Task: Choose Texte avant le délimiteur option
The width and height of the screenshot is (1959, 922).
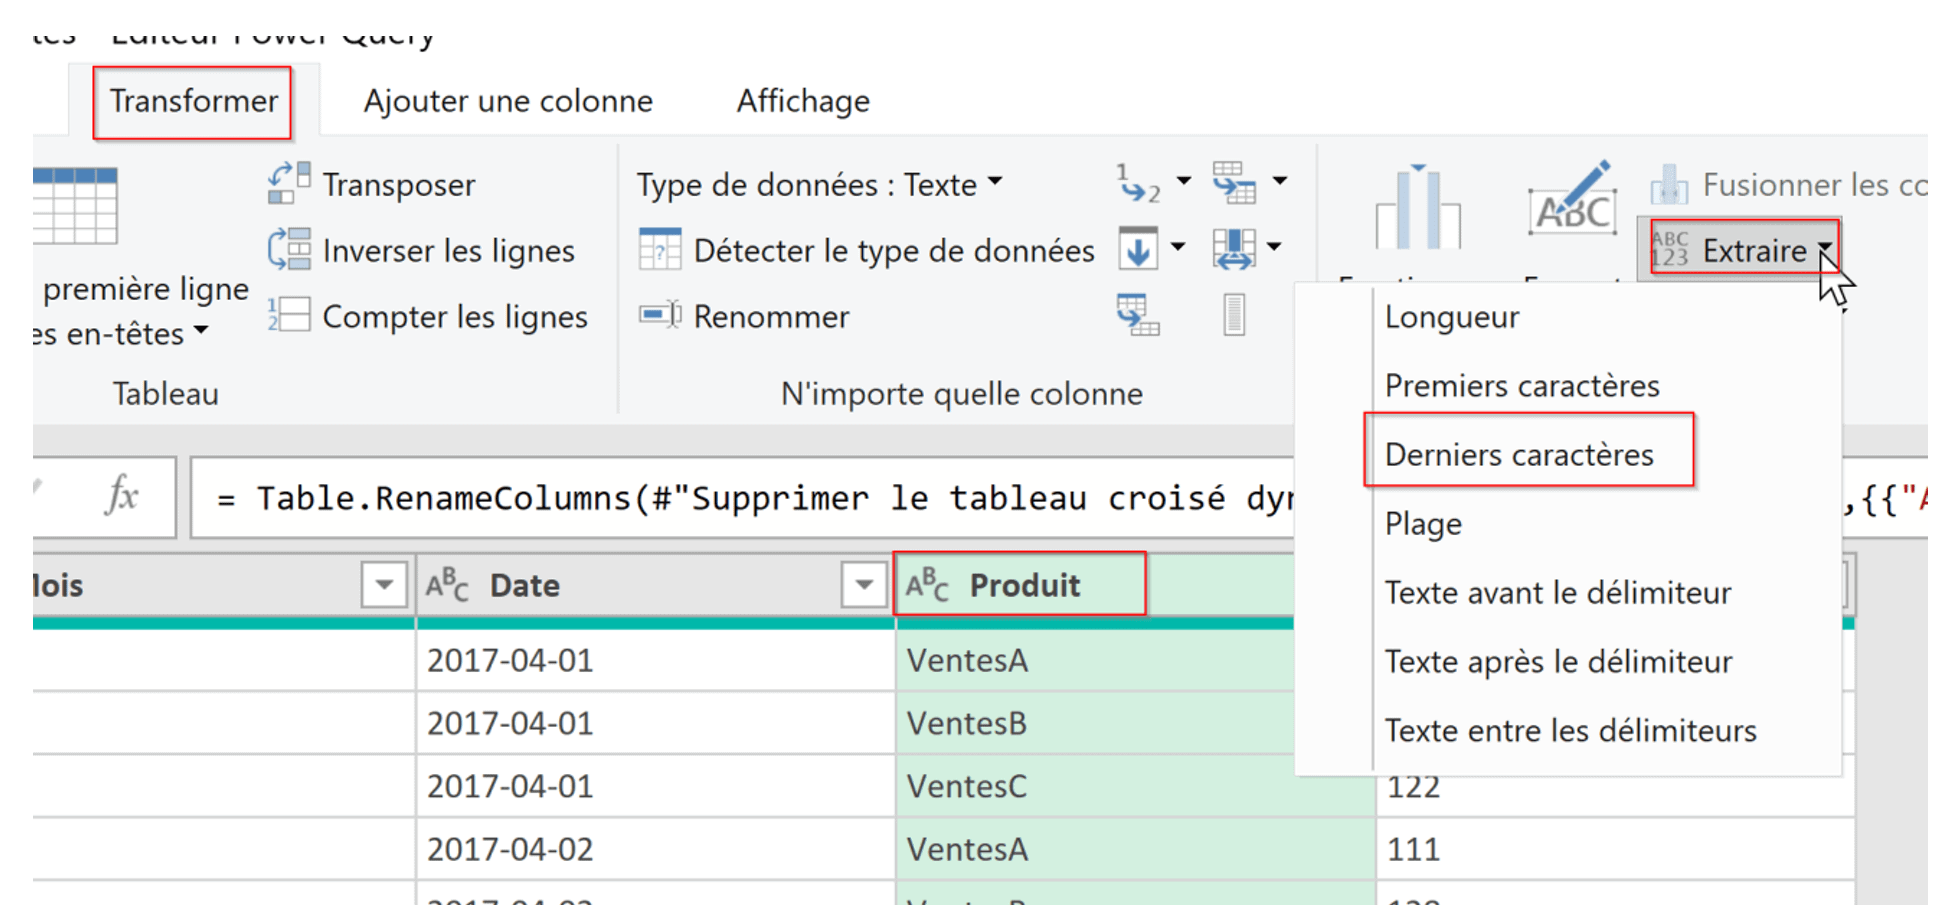Action: click(x=1557, y=593)
